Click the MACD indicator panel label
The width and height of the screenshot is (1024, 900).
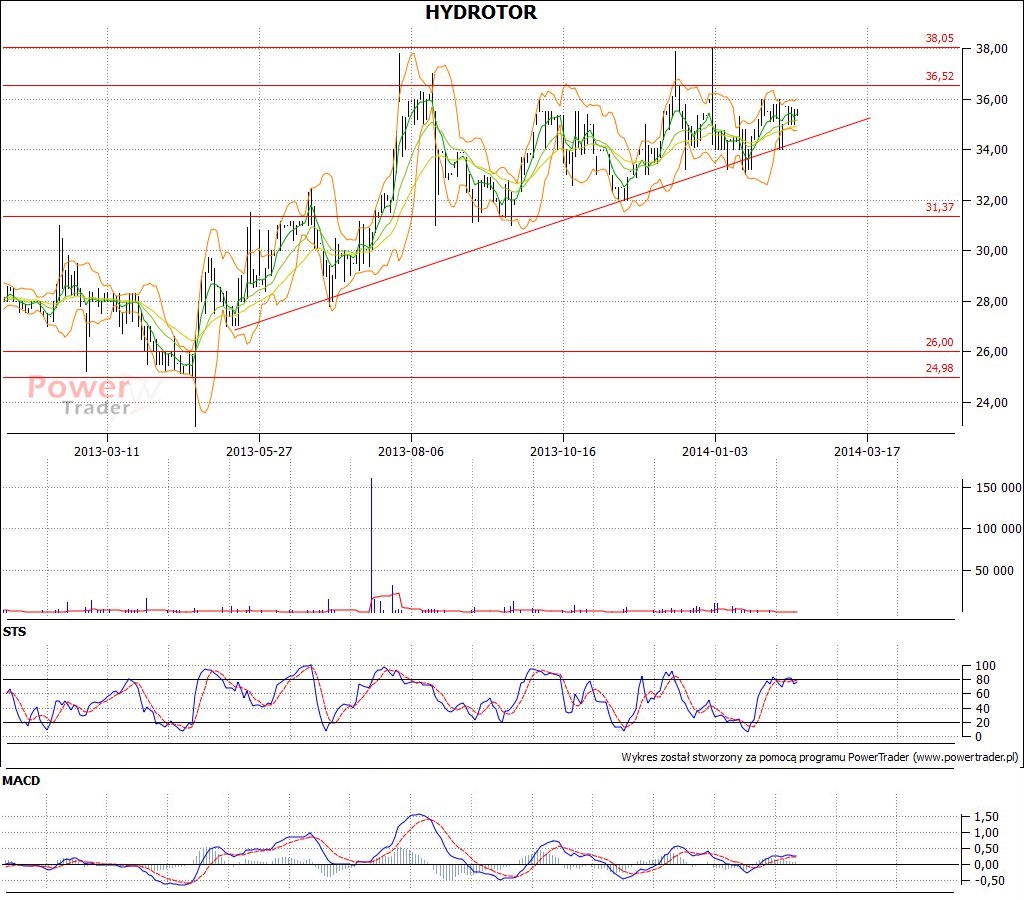click(x=21, y=780)
